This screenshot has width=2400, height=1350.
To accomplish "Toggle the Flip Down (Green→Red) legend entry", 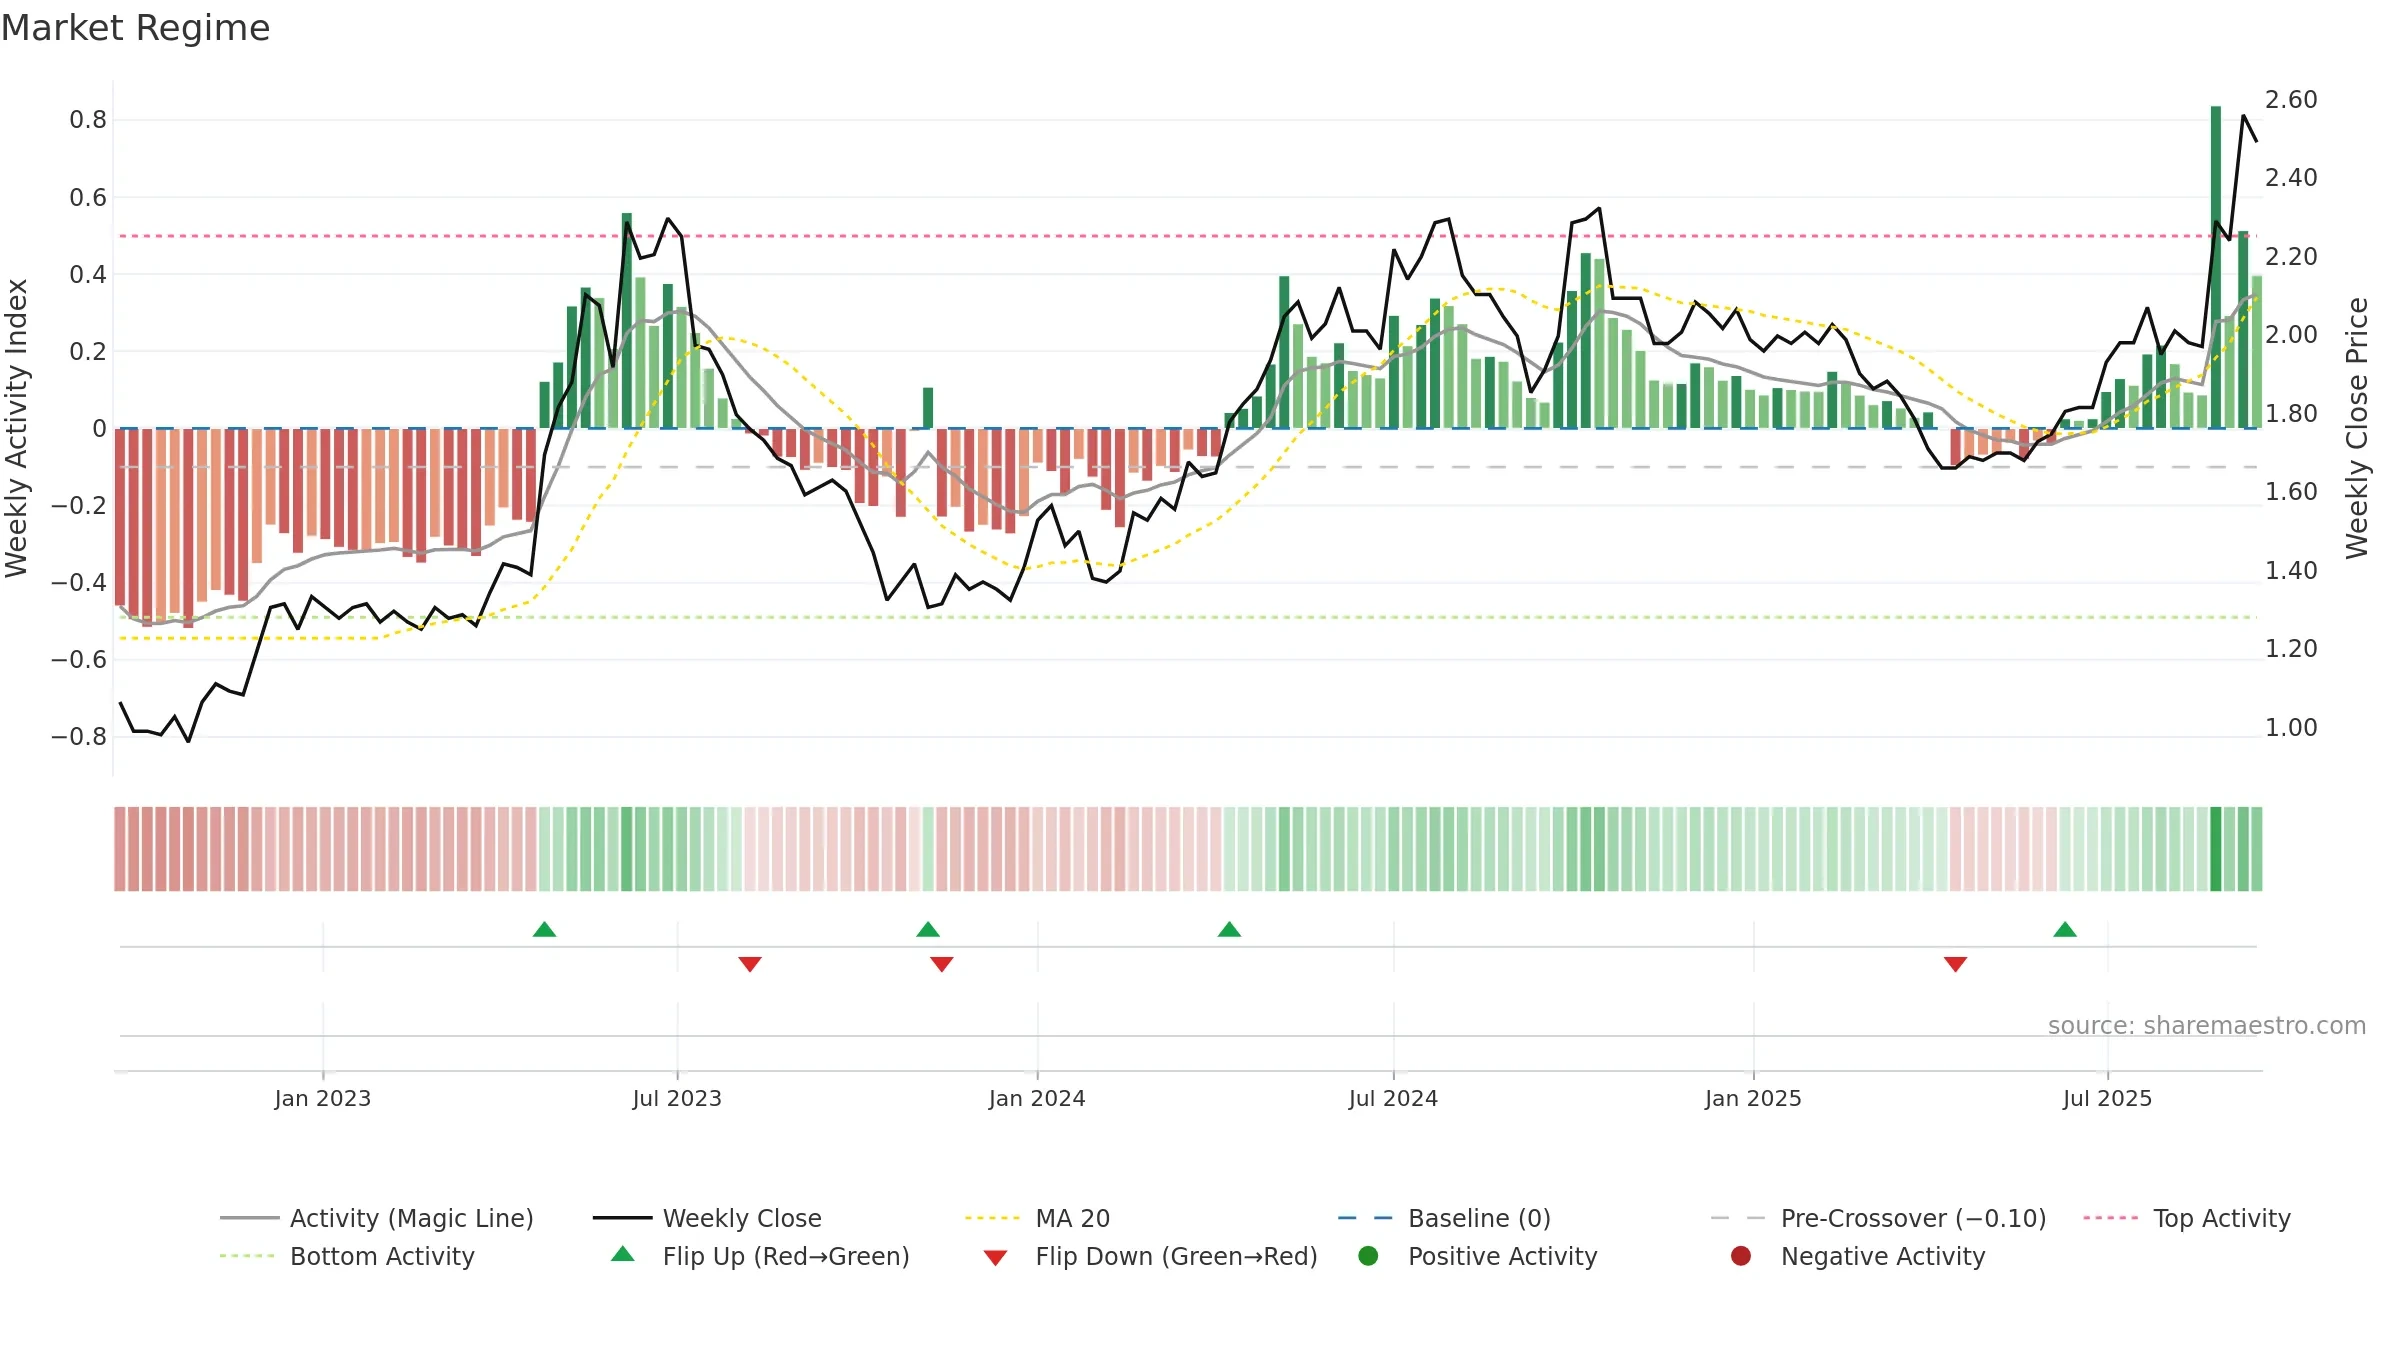I will pos(1150,1256).
